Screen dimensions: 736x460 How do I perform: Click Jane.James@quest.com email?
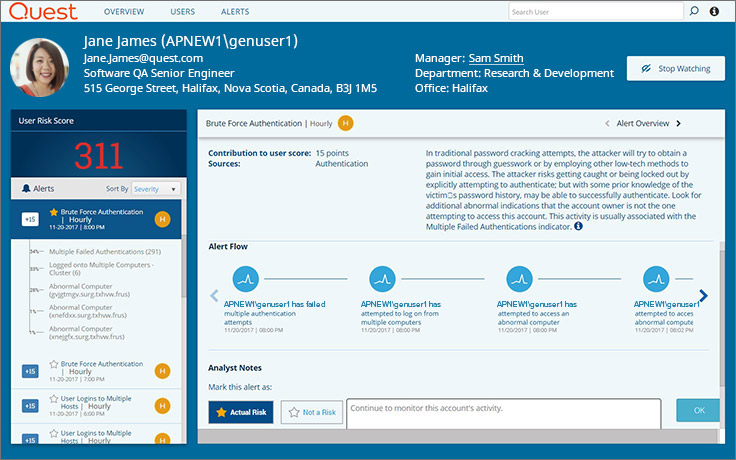click(143, 58)
